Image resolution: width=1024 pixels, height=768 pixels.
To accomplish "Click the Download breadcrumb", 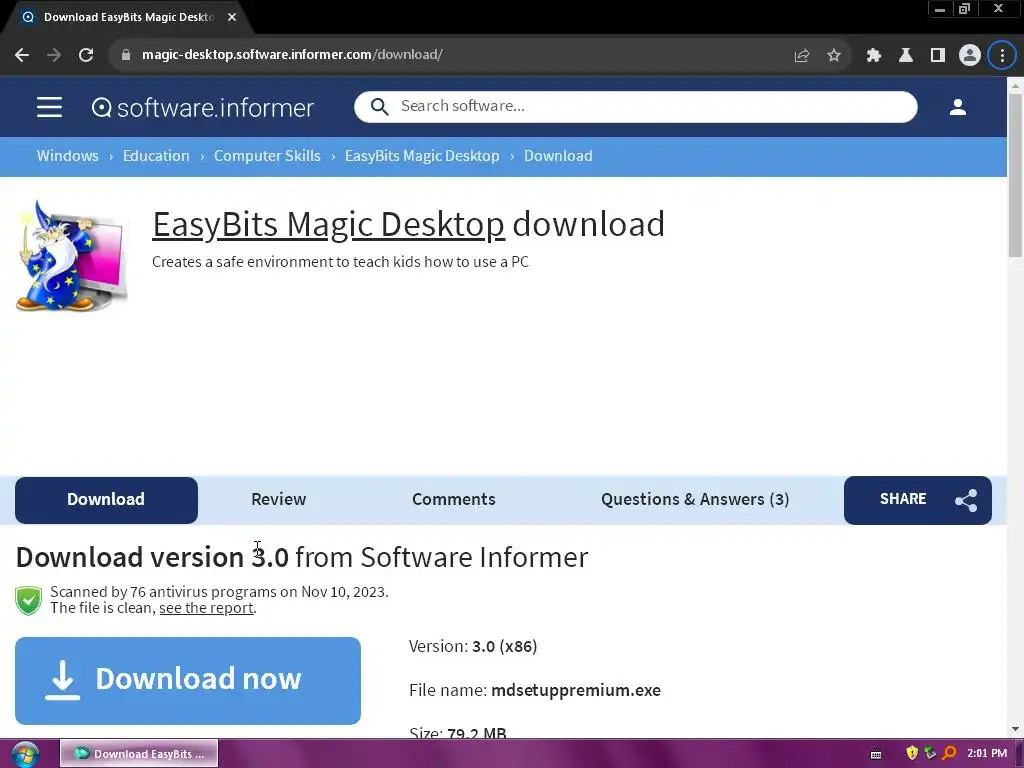I will [558, 156].
